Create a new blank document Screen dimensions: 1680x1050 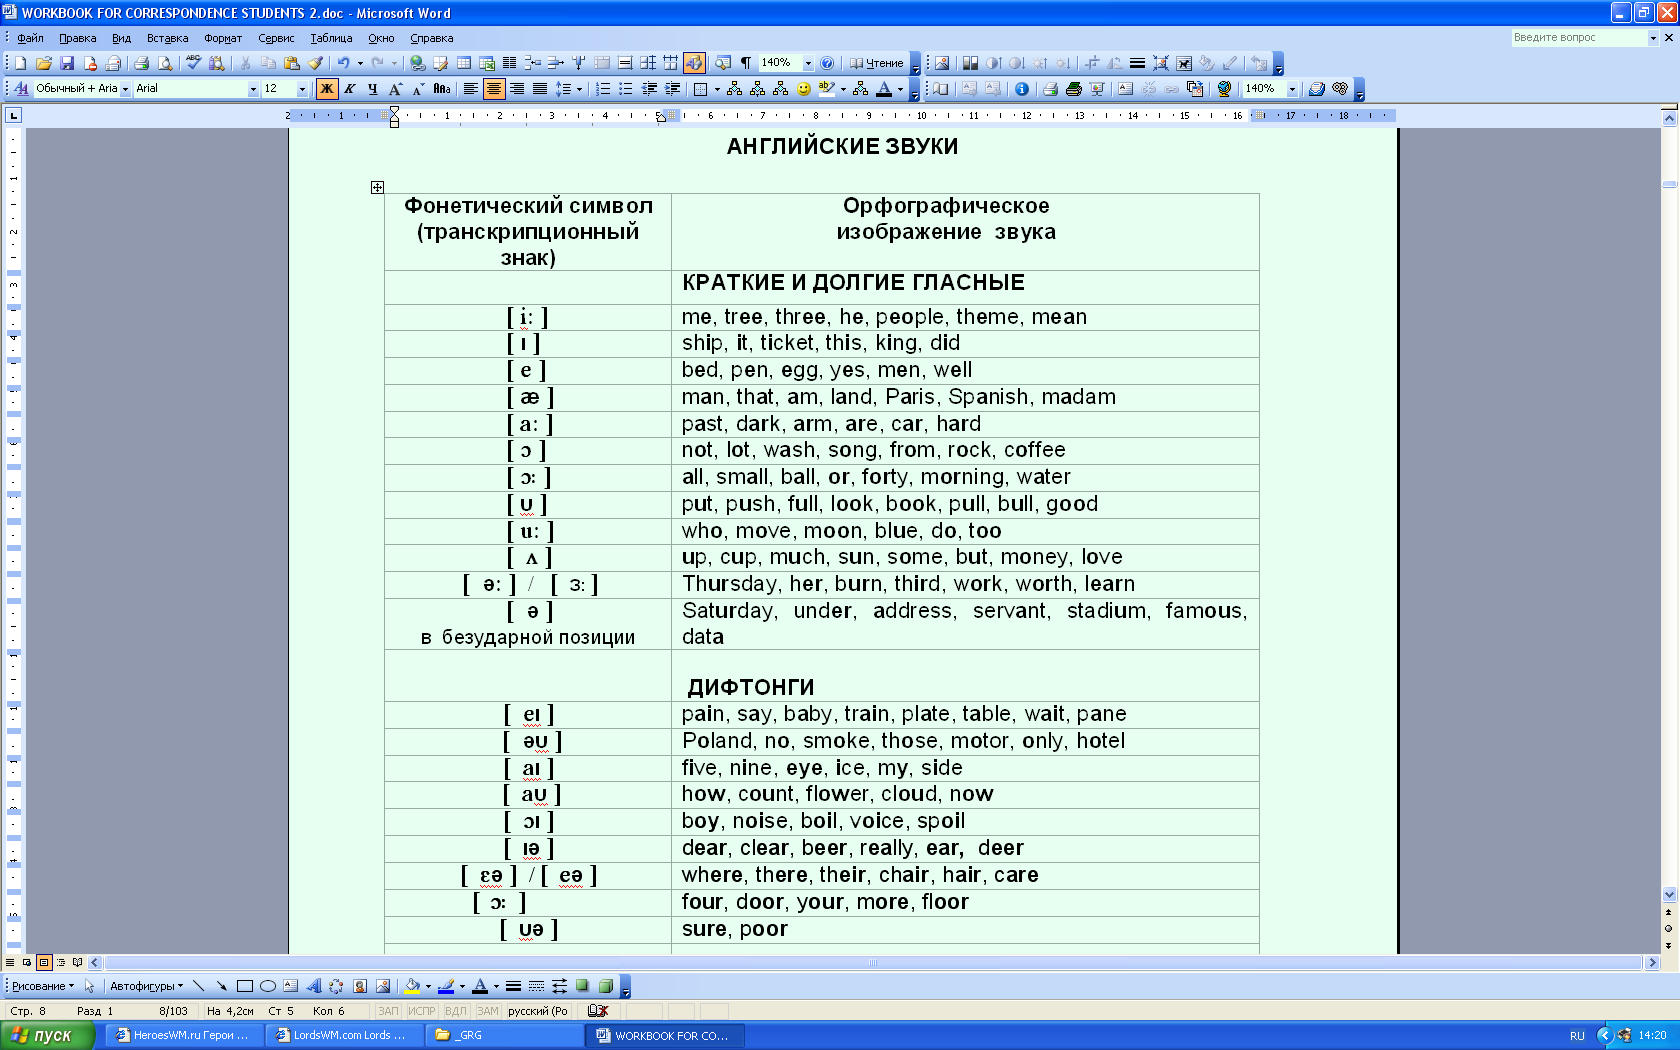(x=20, y=63)
